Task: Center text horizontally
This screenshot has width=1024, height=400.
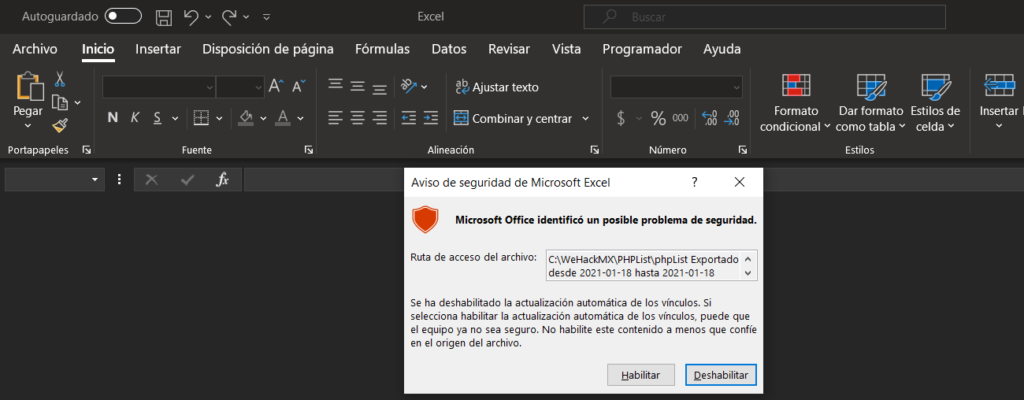Action: click(x=357, y=118)
